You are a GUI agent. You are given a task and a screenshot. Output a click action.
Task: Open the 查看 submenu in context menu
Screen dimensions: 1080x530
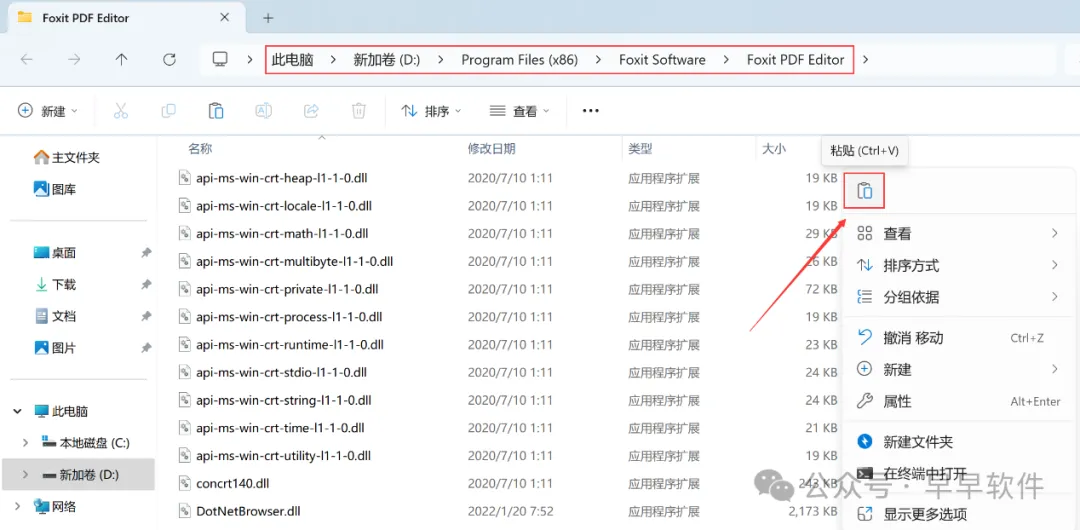[x=957, y=234]
